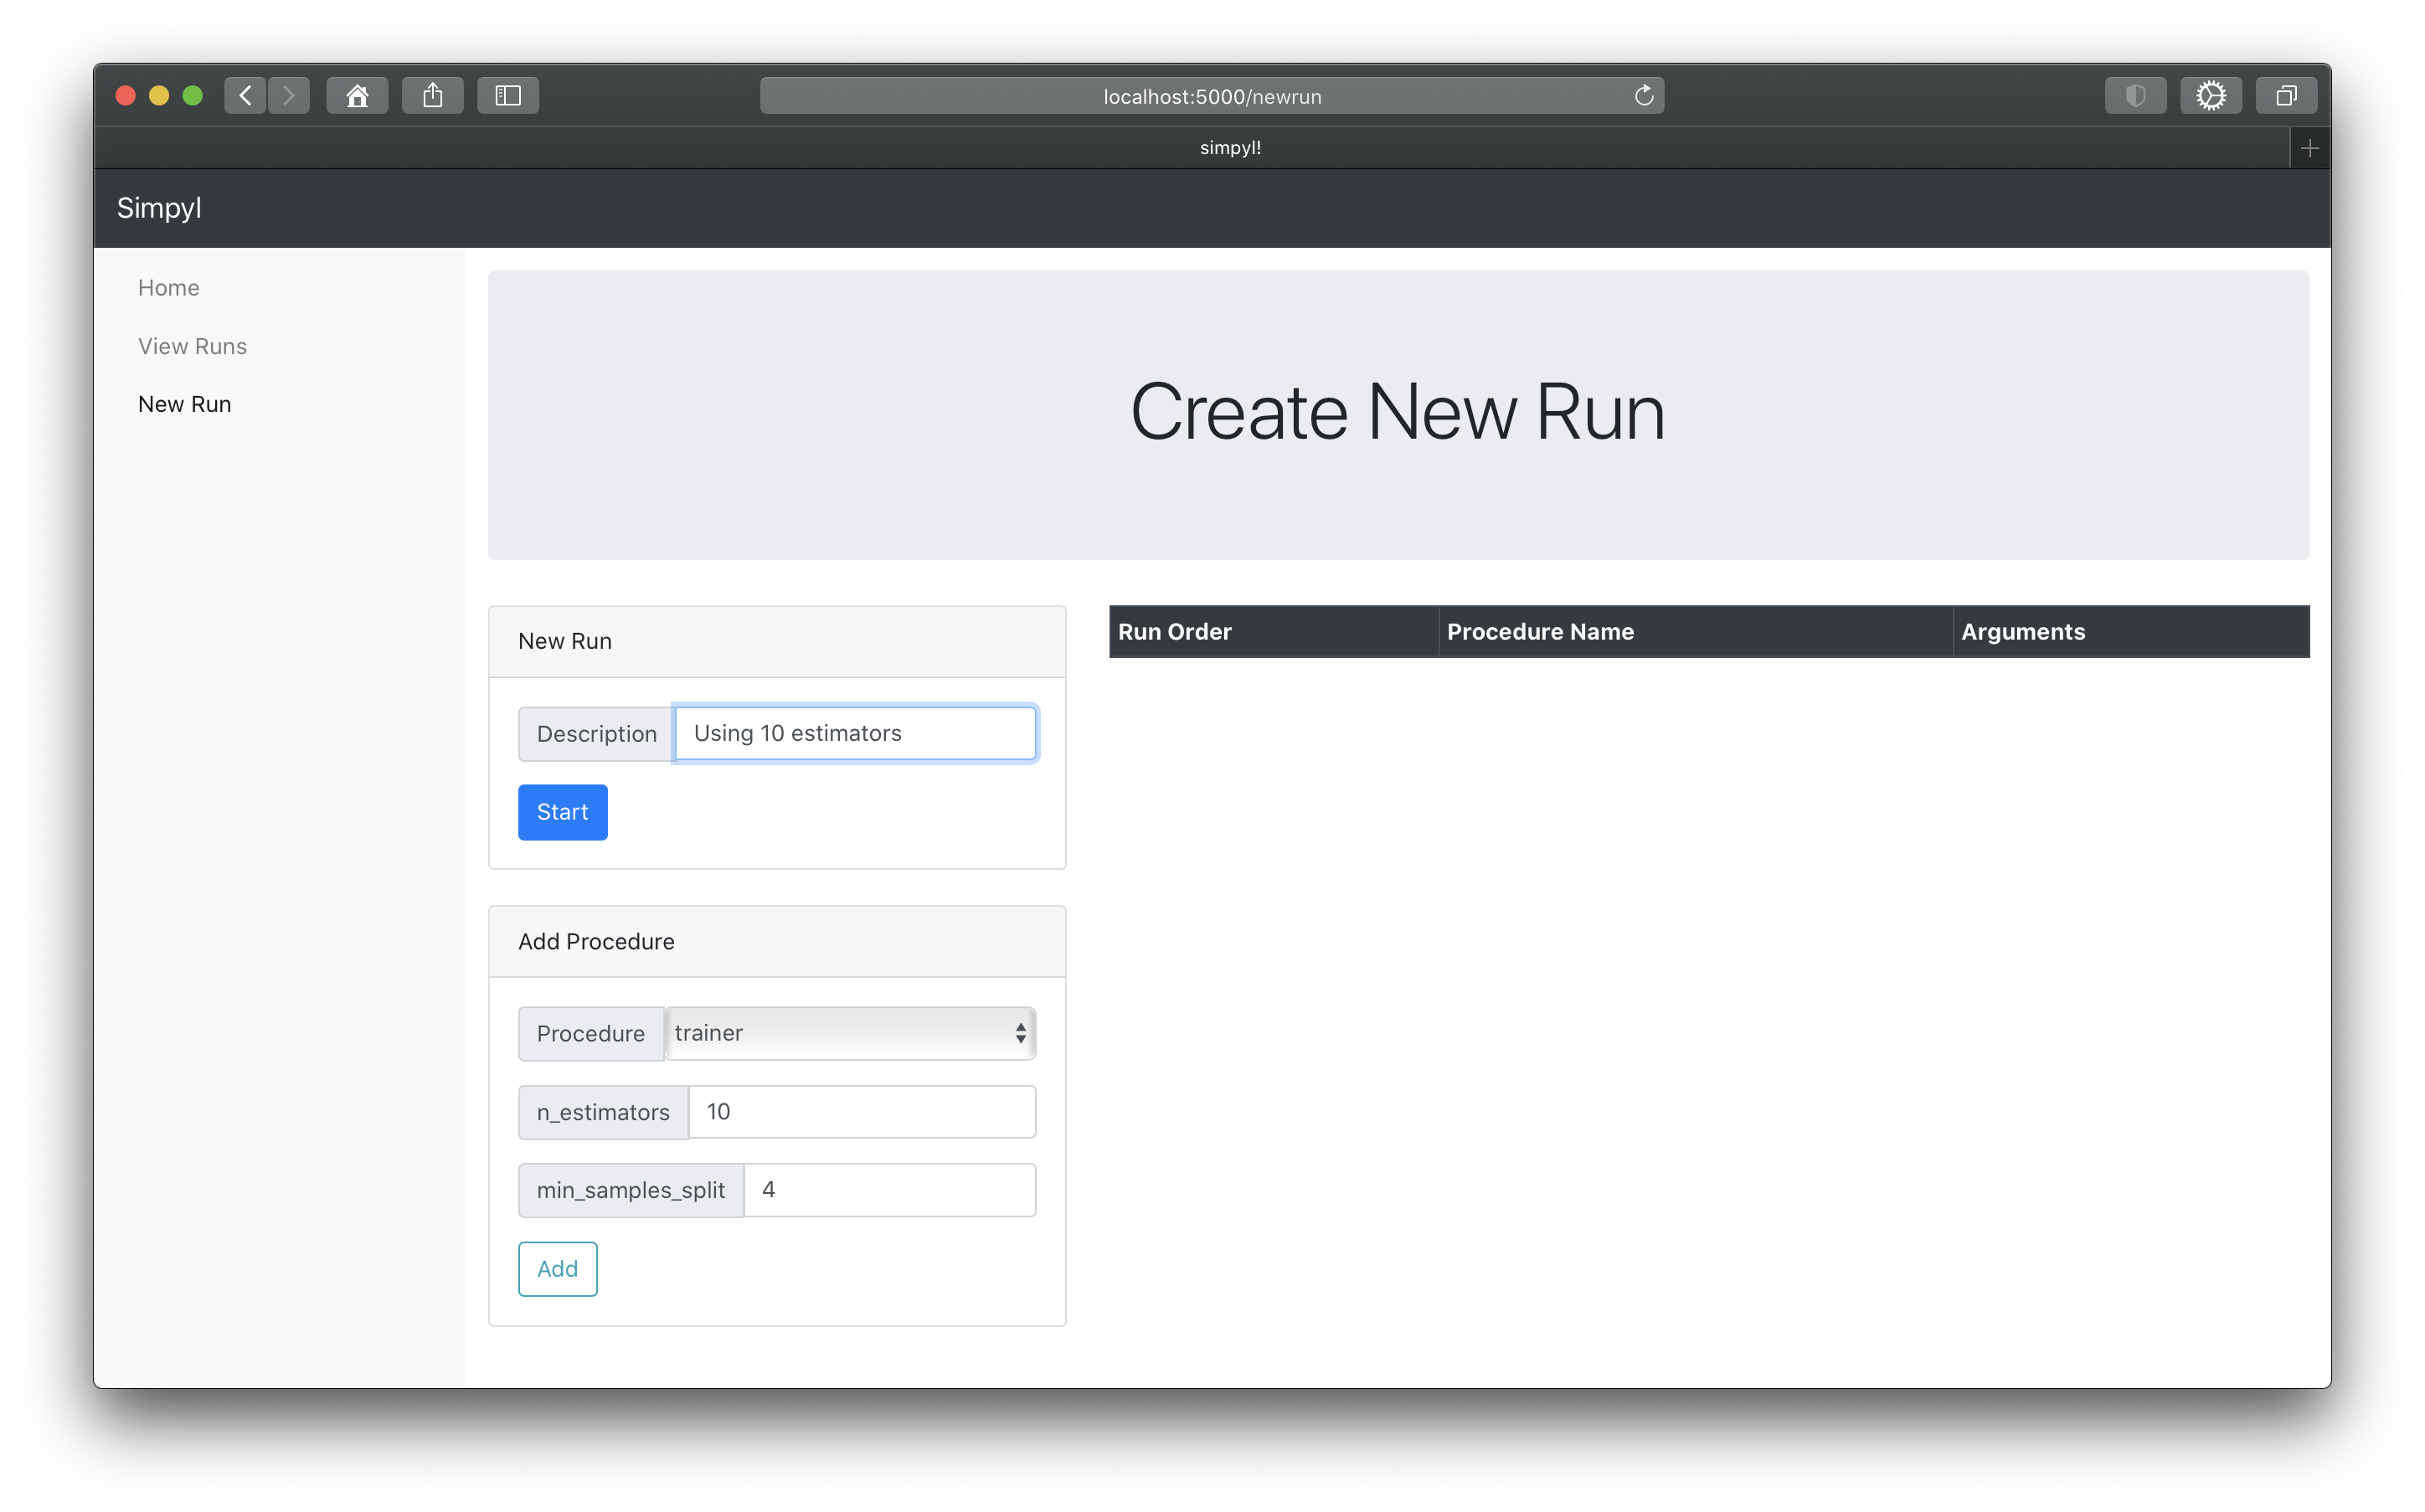Click the blue Start button
The image size is (2425, 1512).
tap(563, 812)
